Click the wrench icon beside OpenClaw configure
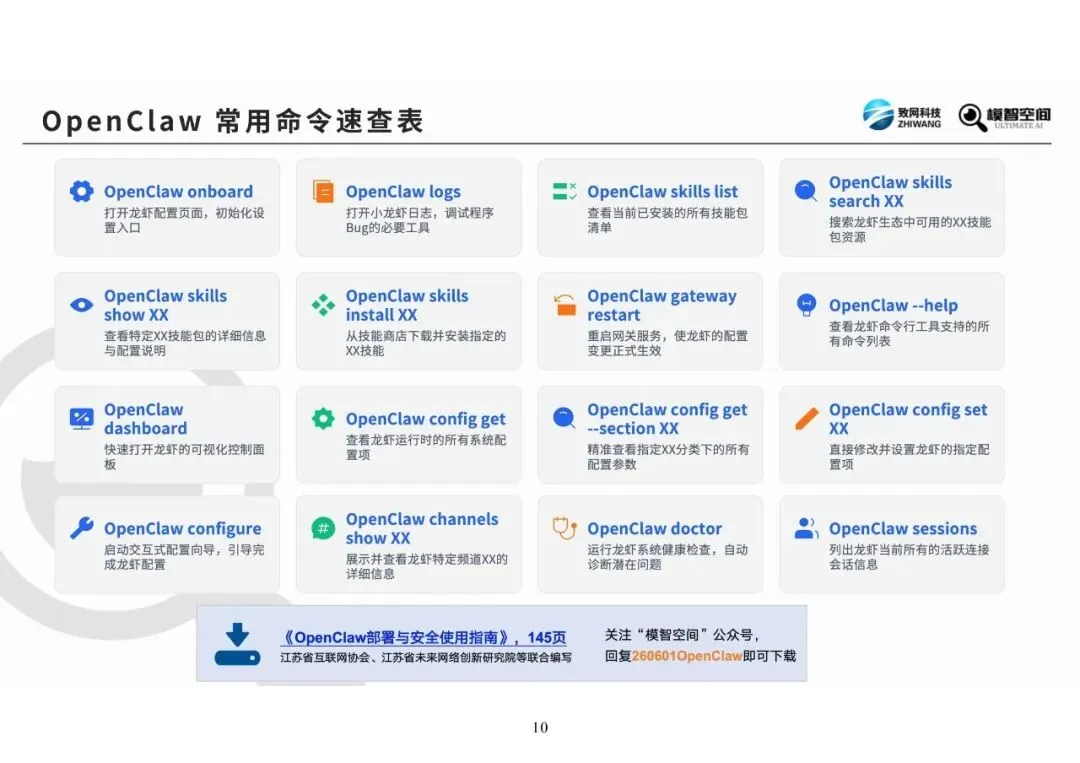This screenshot has width=1080, height=763. 81,528
